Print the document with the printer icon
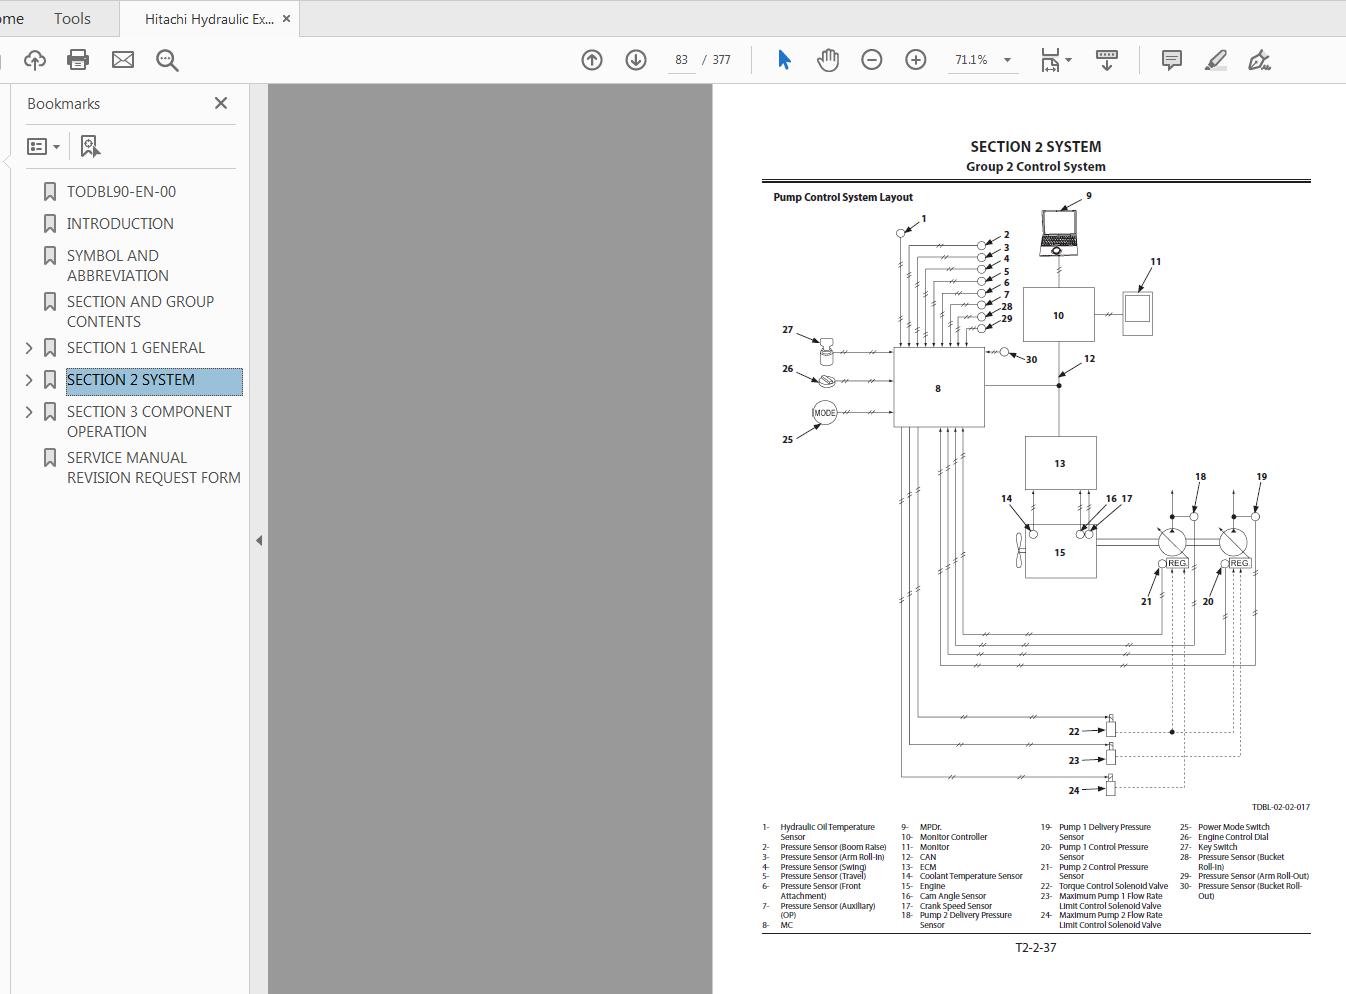 click(x=78, y=60)
